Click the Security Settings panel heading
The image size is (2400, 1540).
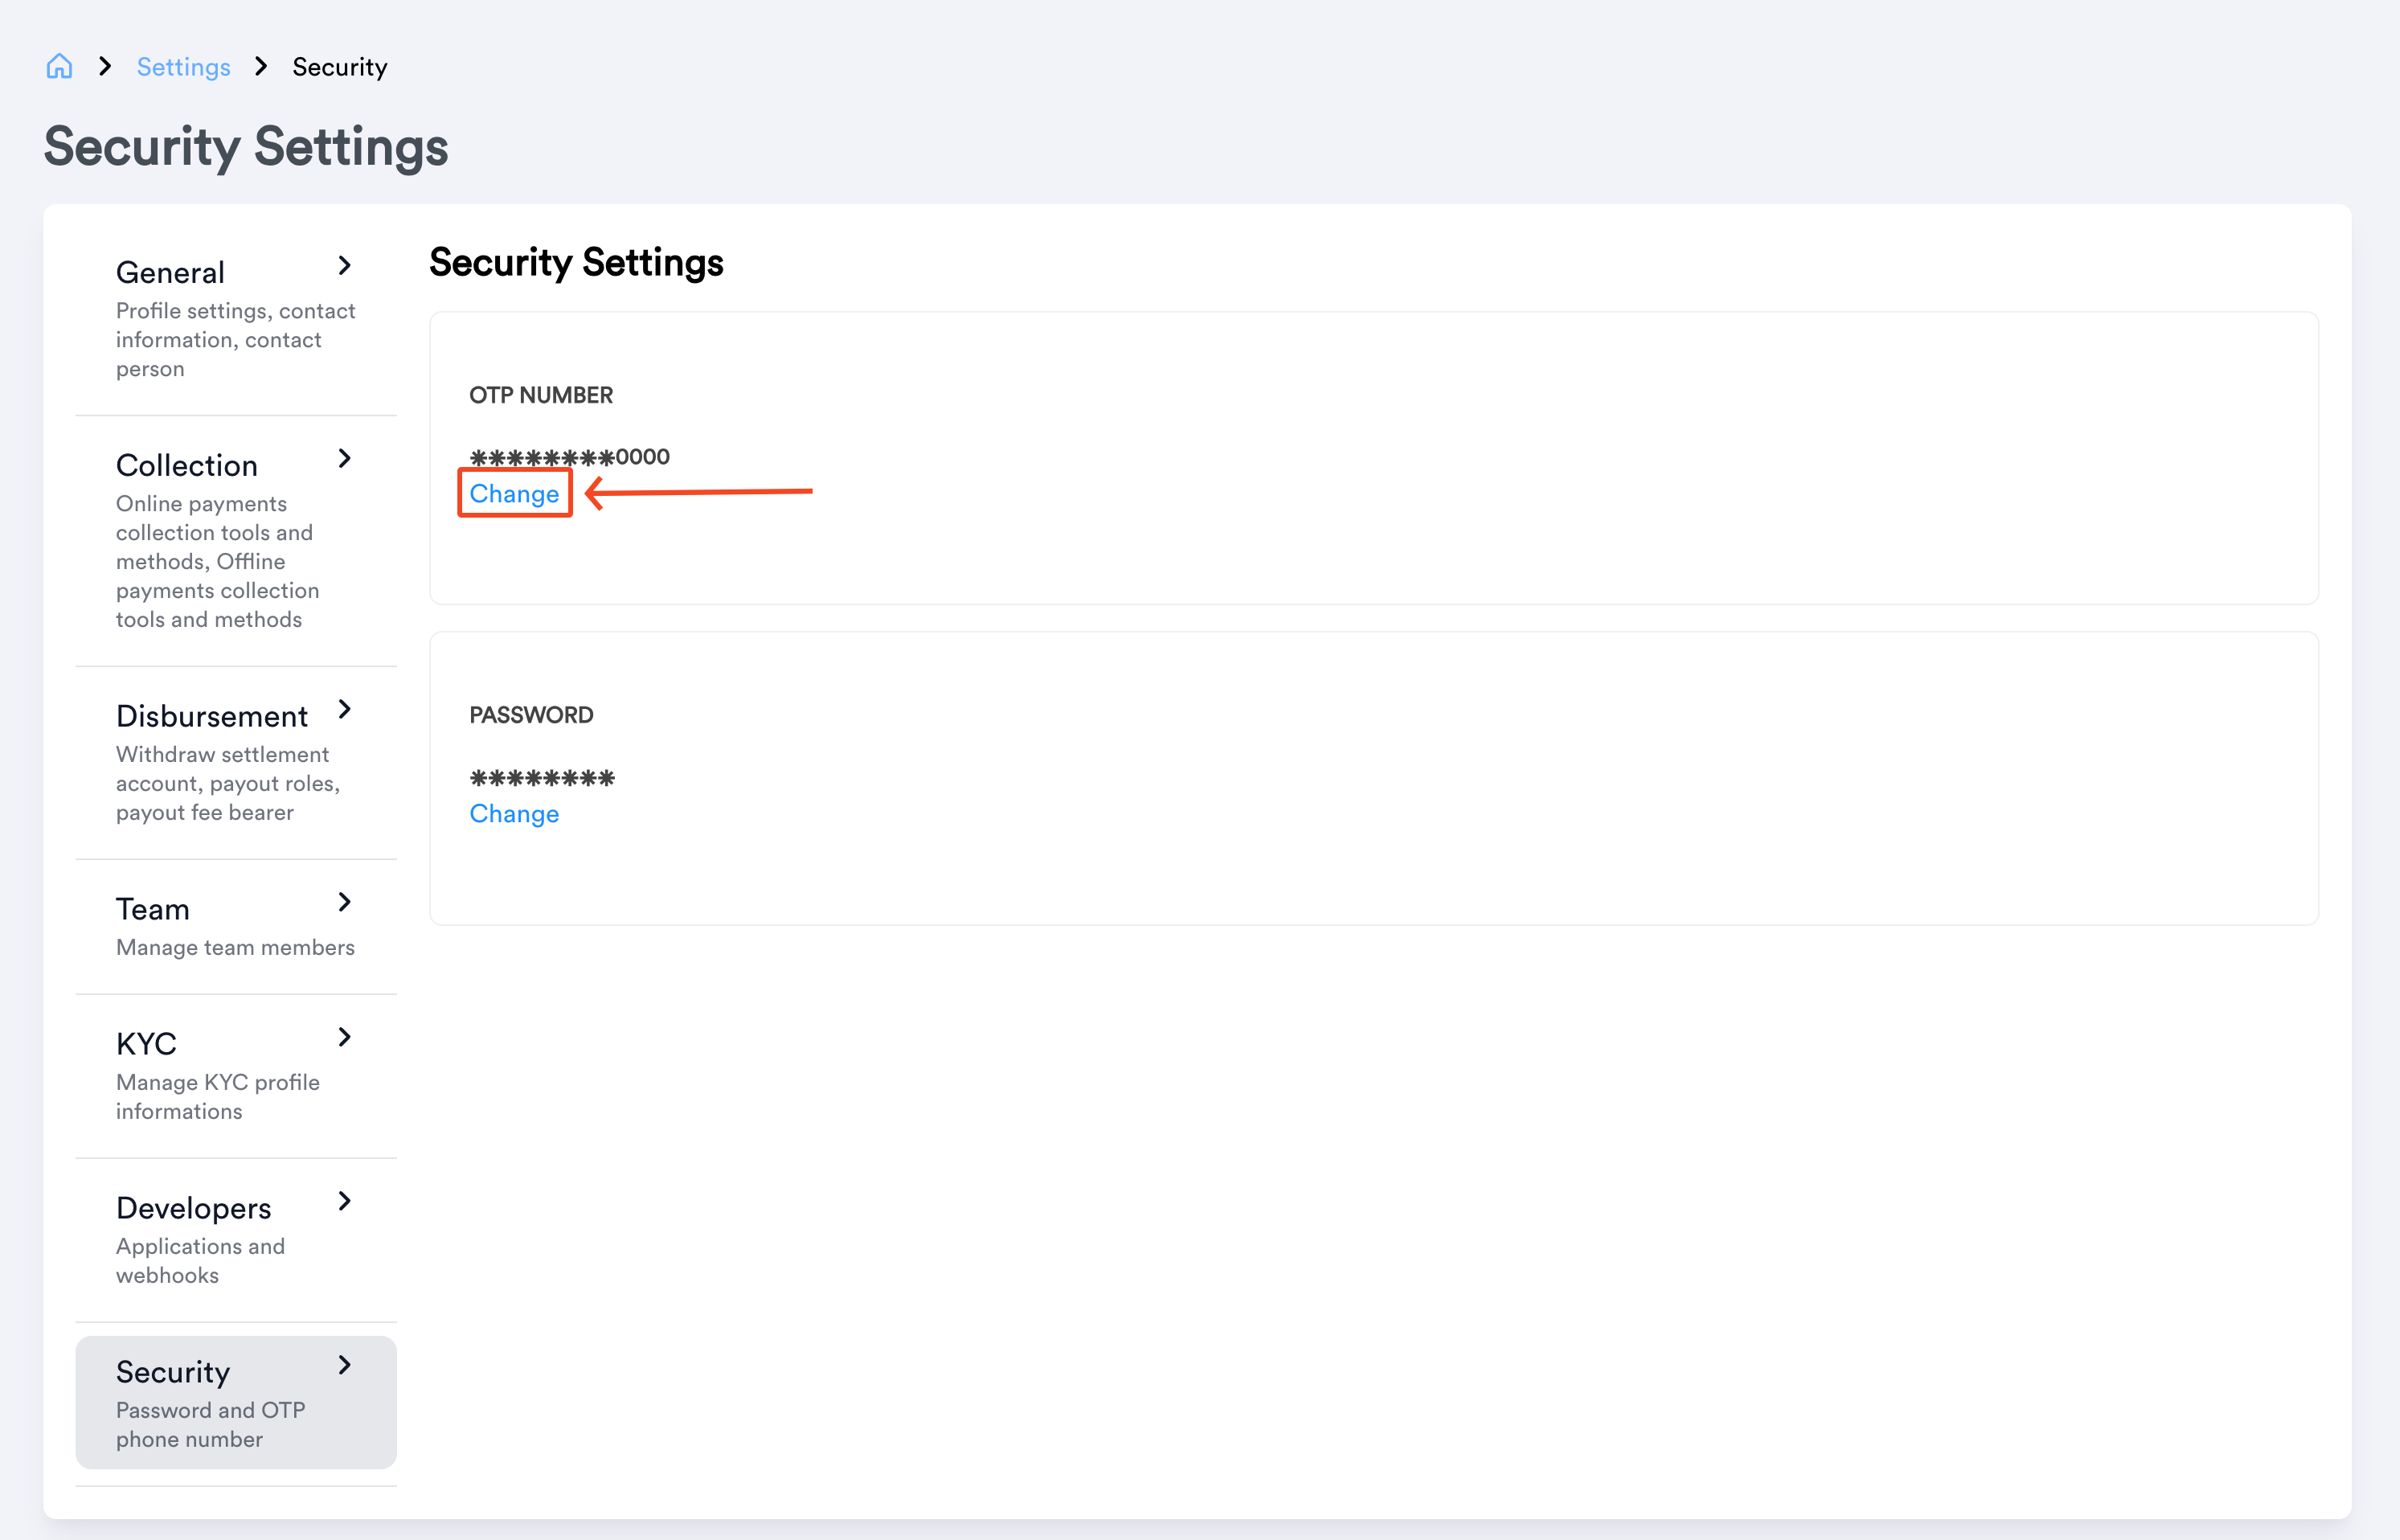[576, 263]
